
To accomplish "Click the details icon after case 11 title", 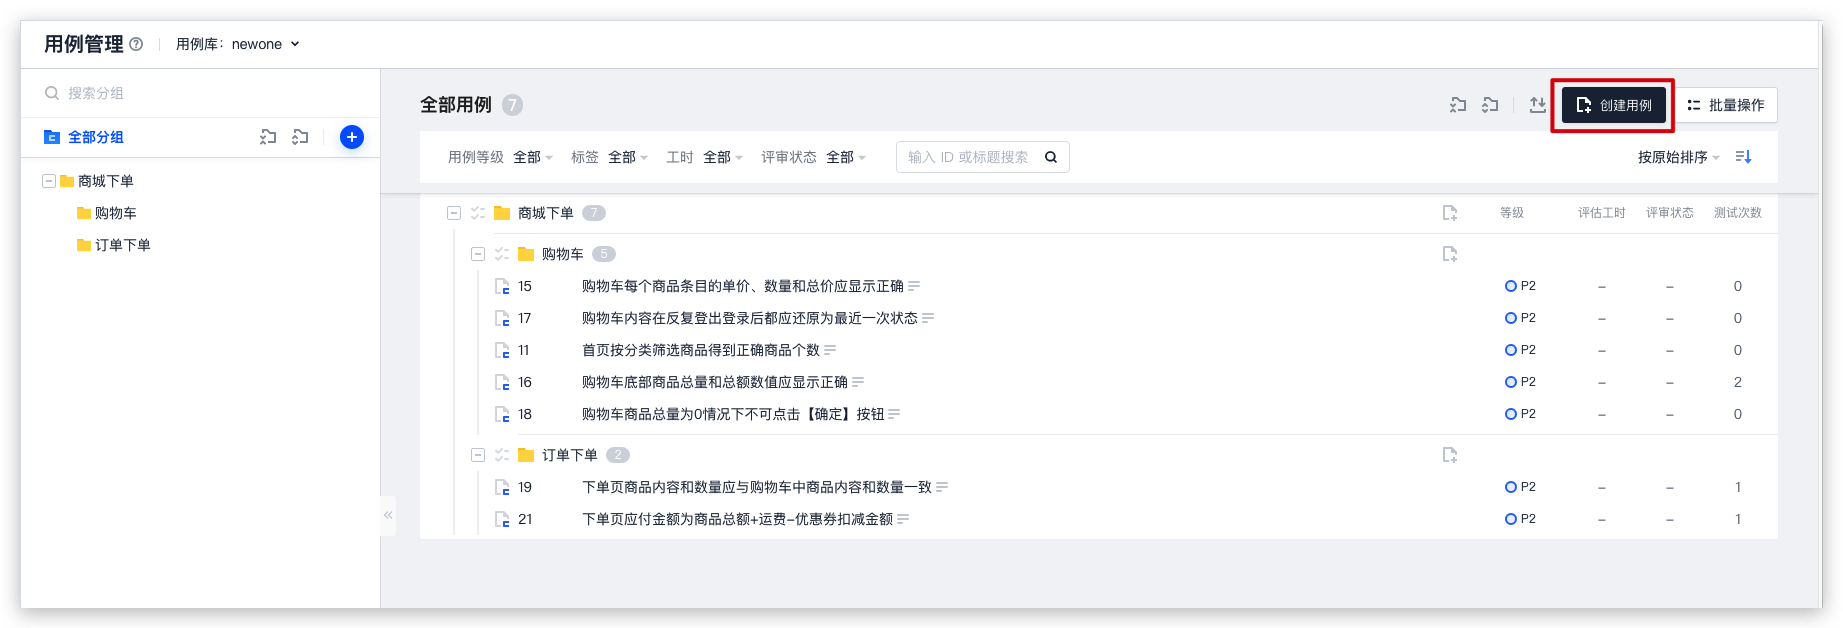I will tap(830, 350).
